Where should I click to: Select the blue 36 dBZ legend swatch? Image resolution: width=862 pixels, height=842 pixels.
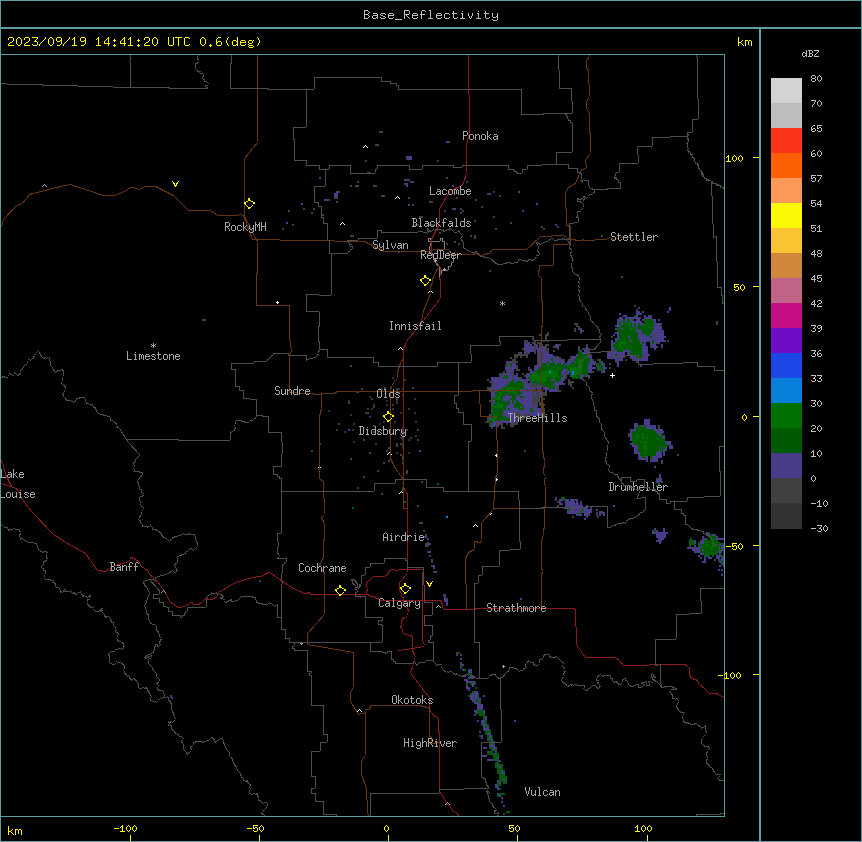pos(786,365)
